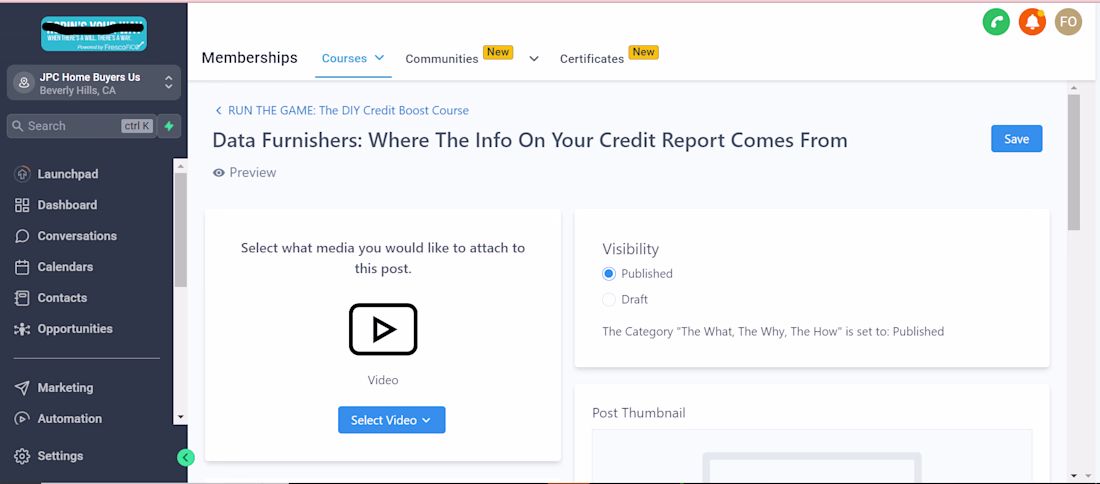Open Launchpad from the sidebar

[x=67, y=174]
